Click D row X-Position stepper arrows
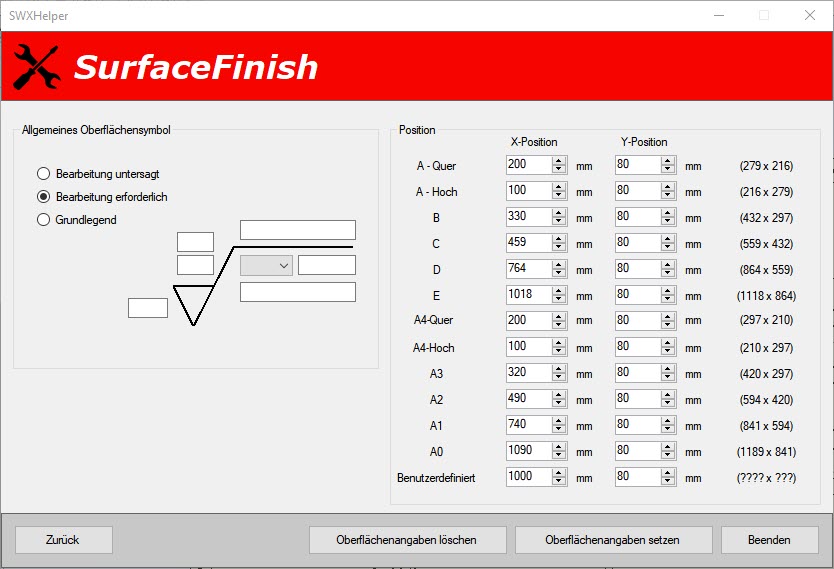This screenshot has height=569, width=834. (x=558, y=269)
